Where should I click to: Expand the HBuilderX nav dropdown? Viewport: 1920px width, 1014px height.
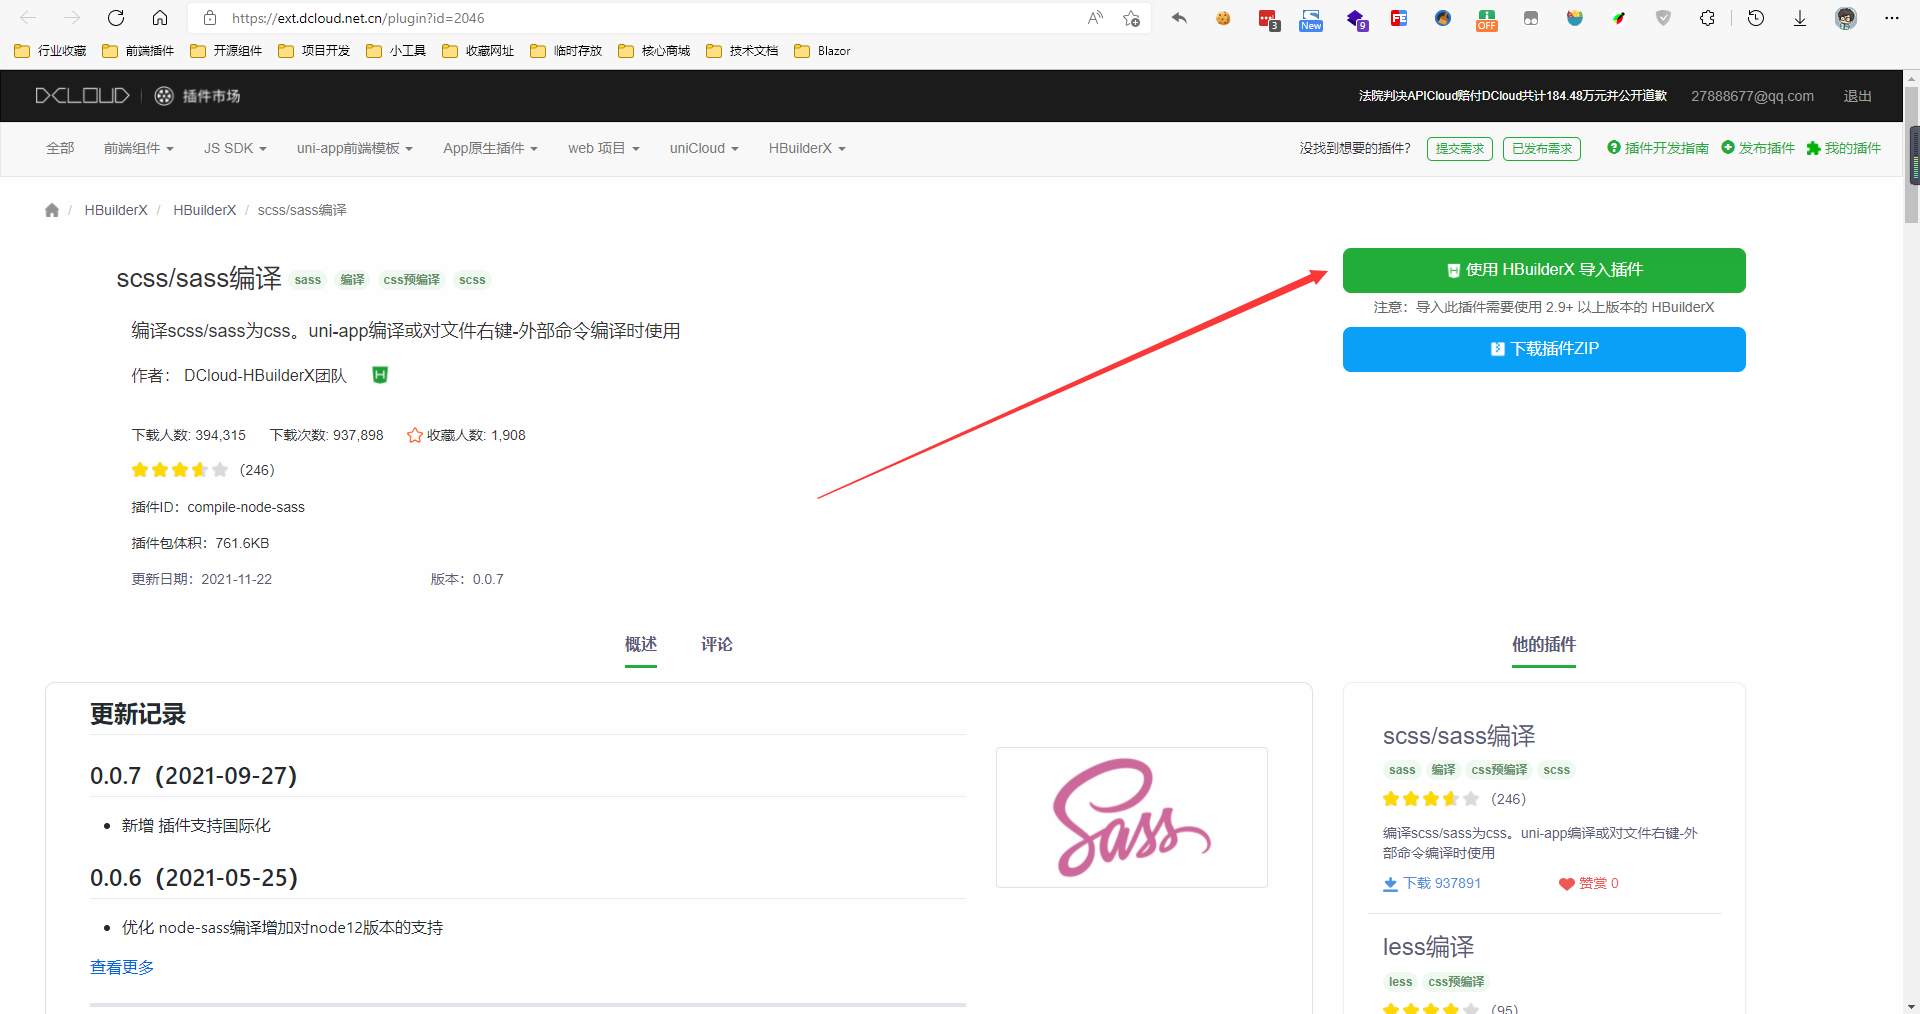[807, 149]
